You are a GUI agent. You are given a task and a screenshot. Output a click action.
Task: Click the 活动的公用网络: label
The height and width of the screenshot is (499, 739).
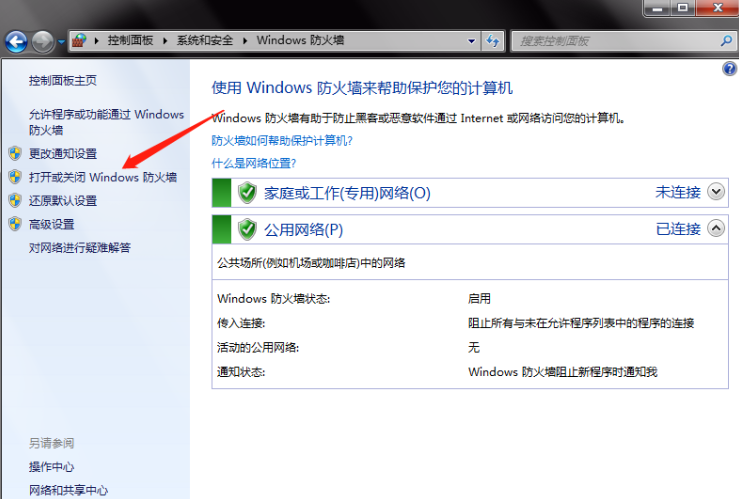[x=258, y=348]
